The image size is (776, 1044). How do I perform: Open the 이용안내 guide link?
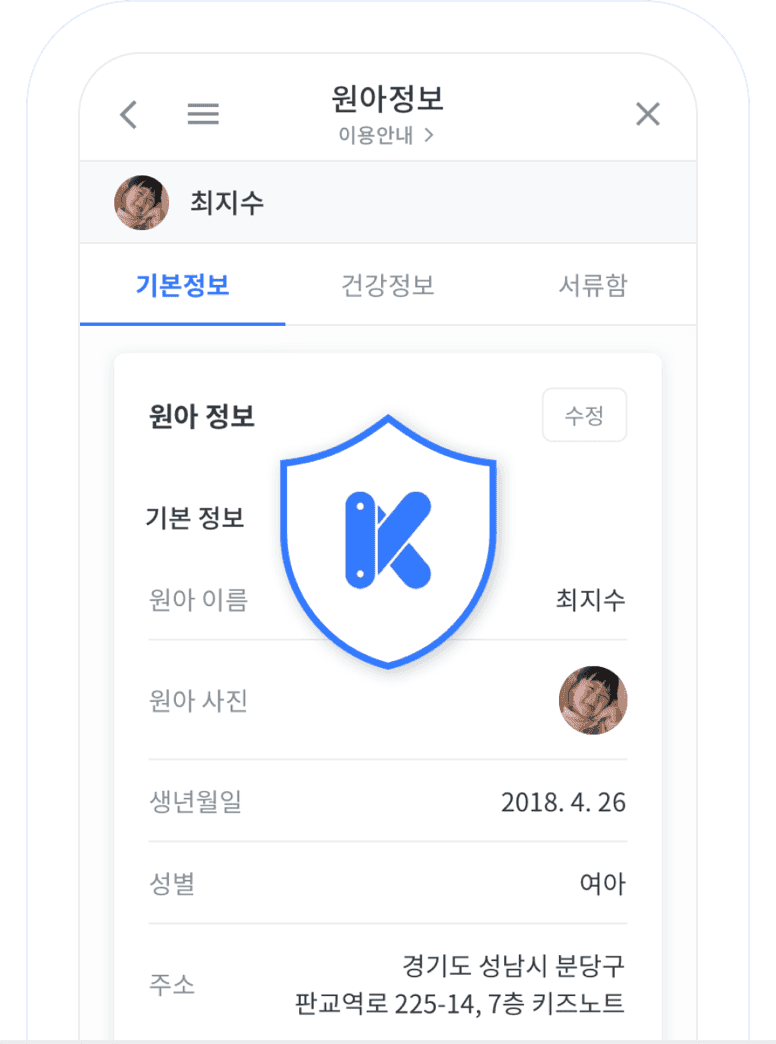386,136
